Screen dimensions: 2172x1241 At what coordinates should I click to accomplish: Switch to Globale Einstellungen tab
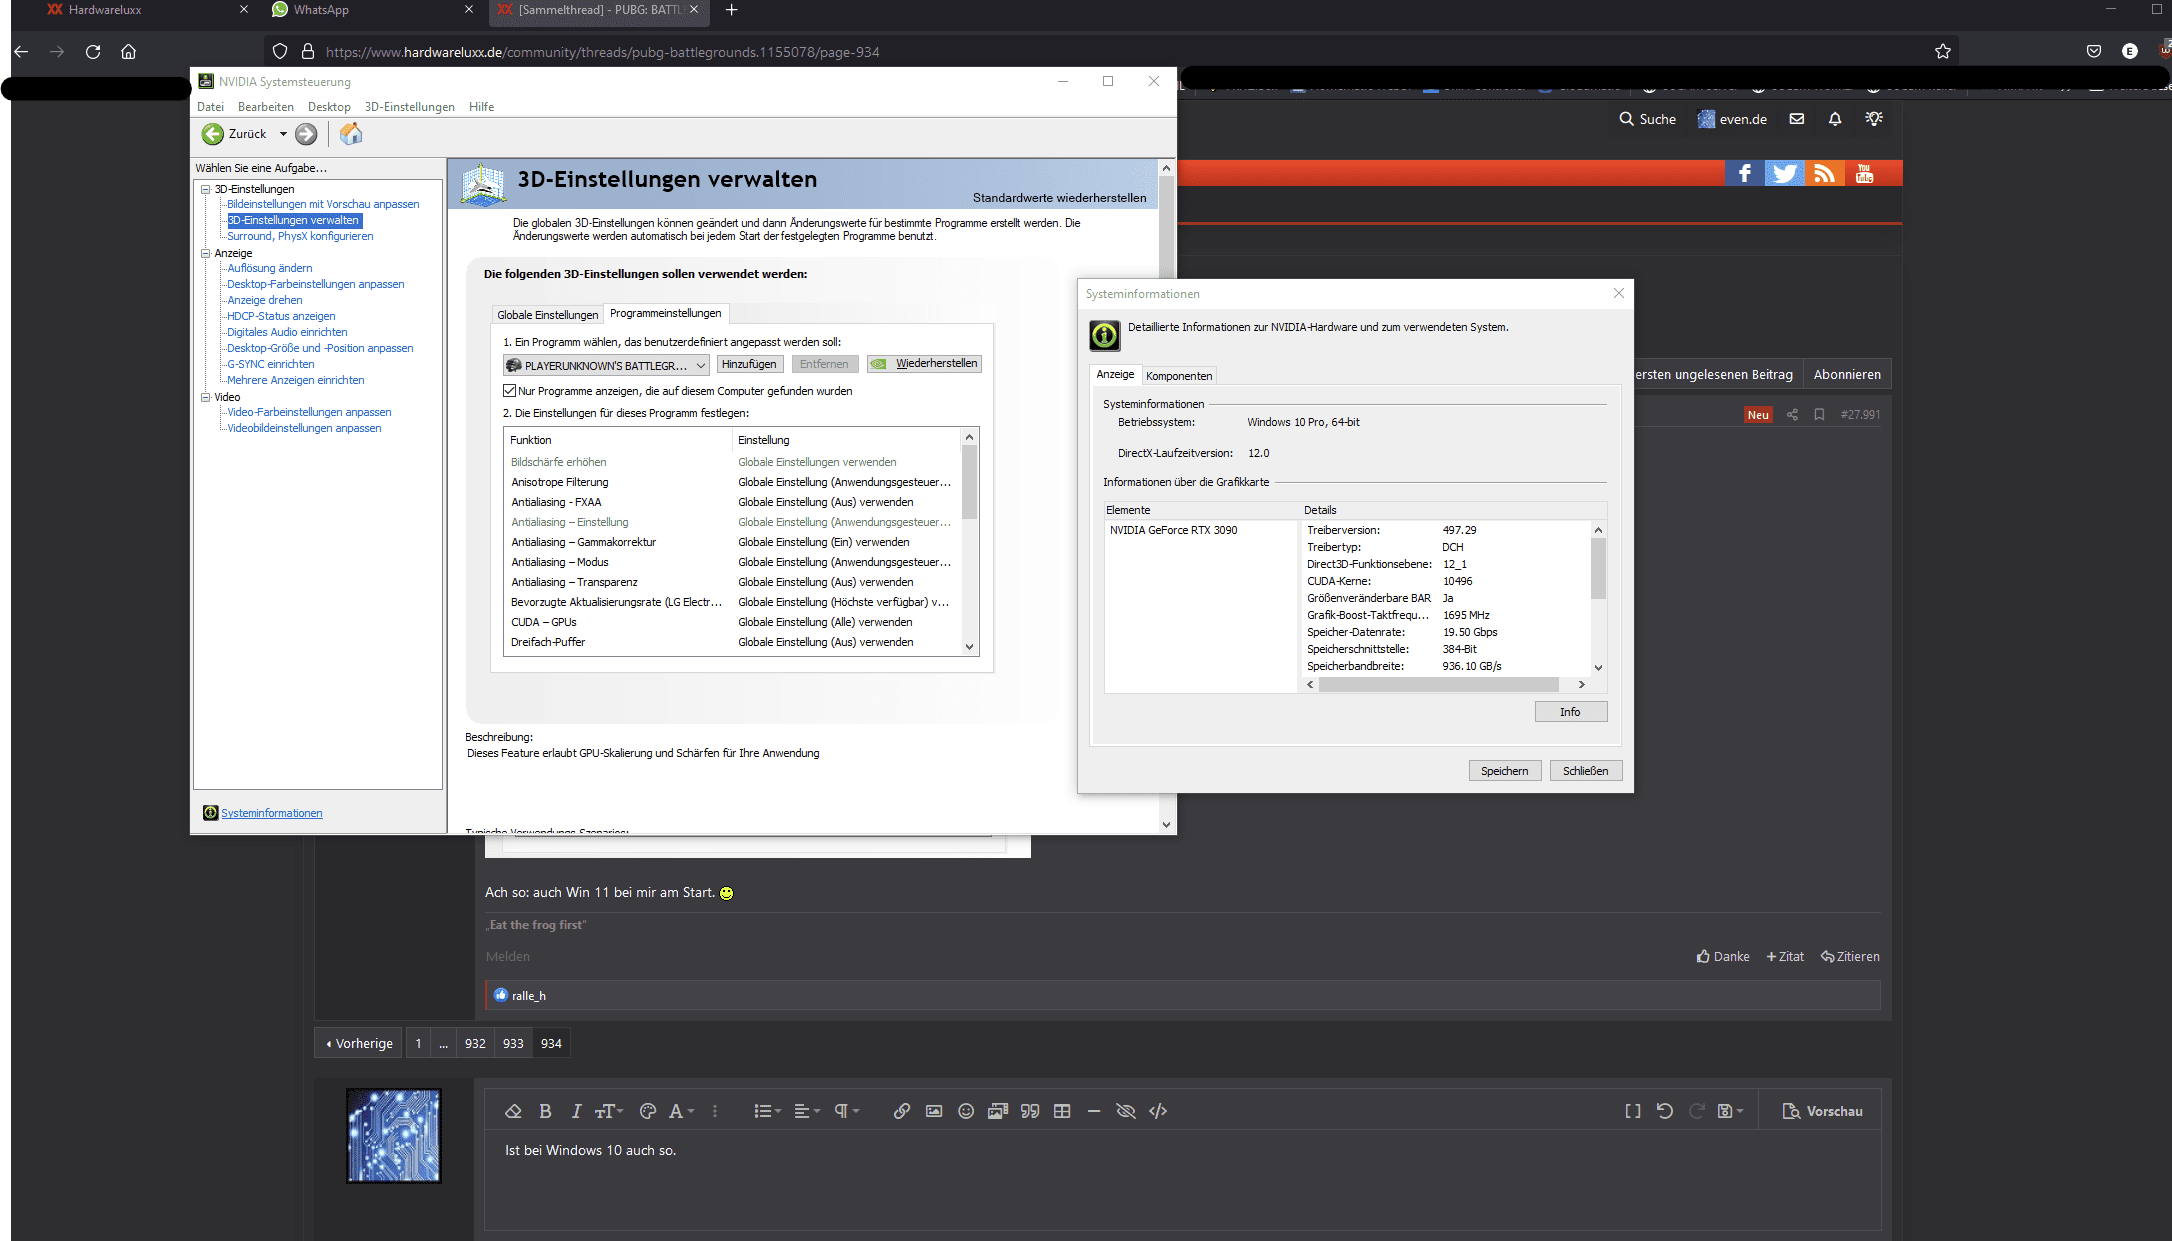pos(547,315)
